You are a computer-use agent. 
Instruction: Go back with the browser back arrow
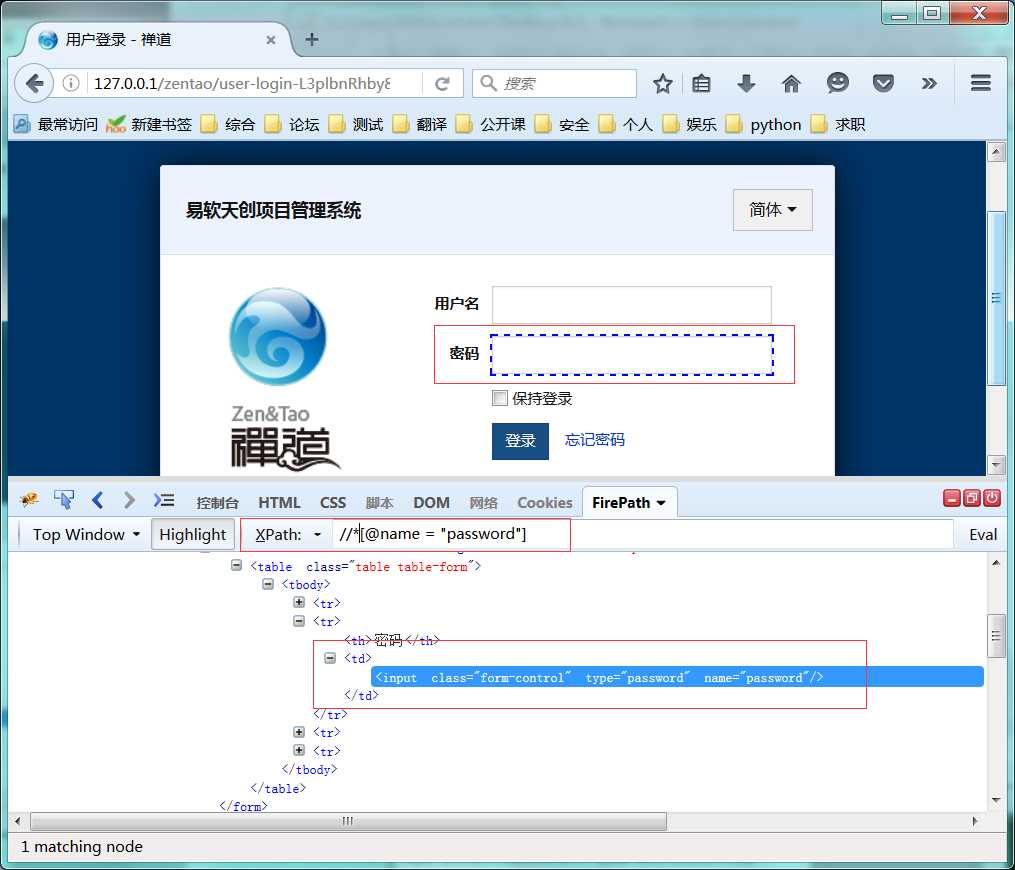tap(33, 84)
